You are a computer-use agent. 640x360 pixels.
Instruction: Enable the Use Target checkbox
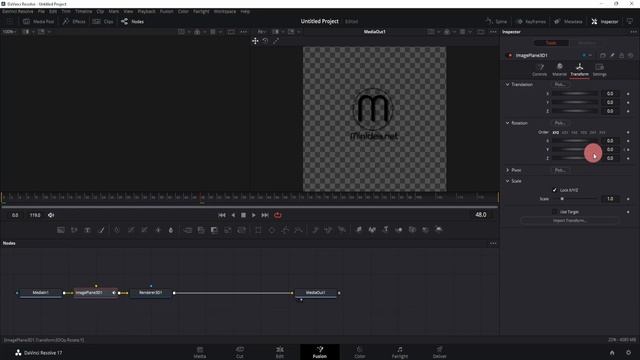(554, 212)
